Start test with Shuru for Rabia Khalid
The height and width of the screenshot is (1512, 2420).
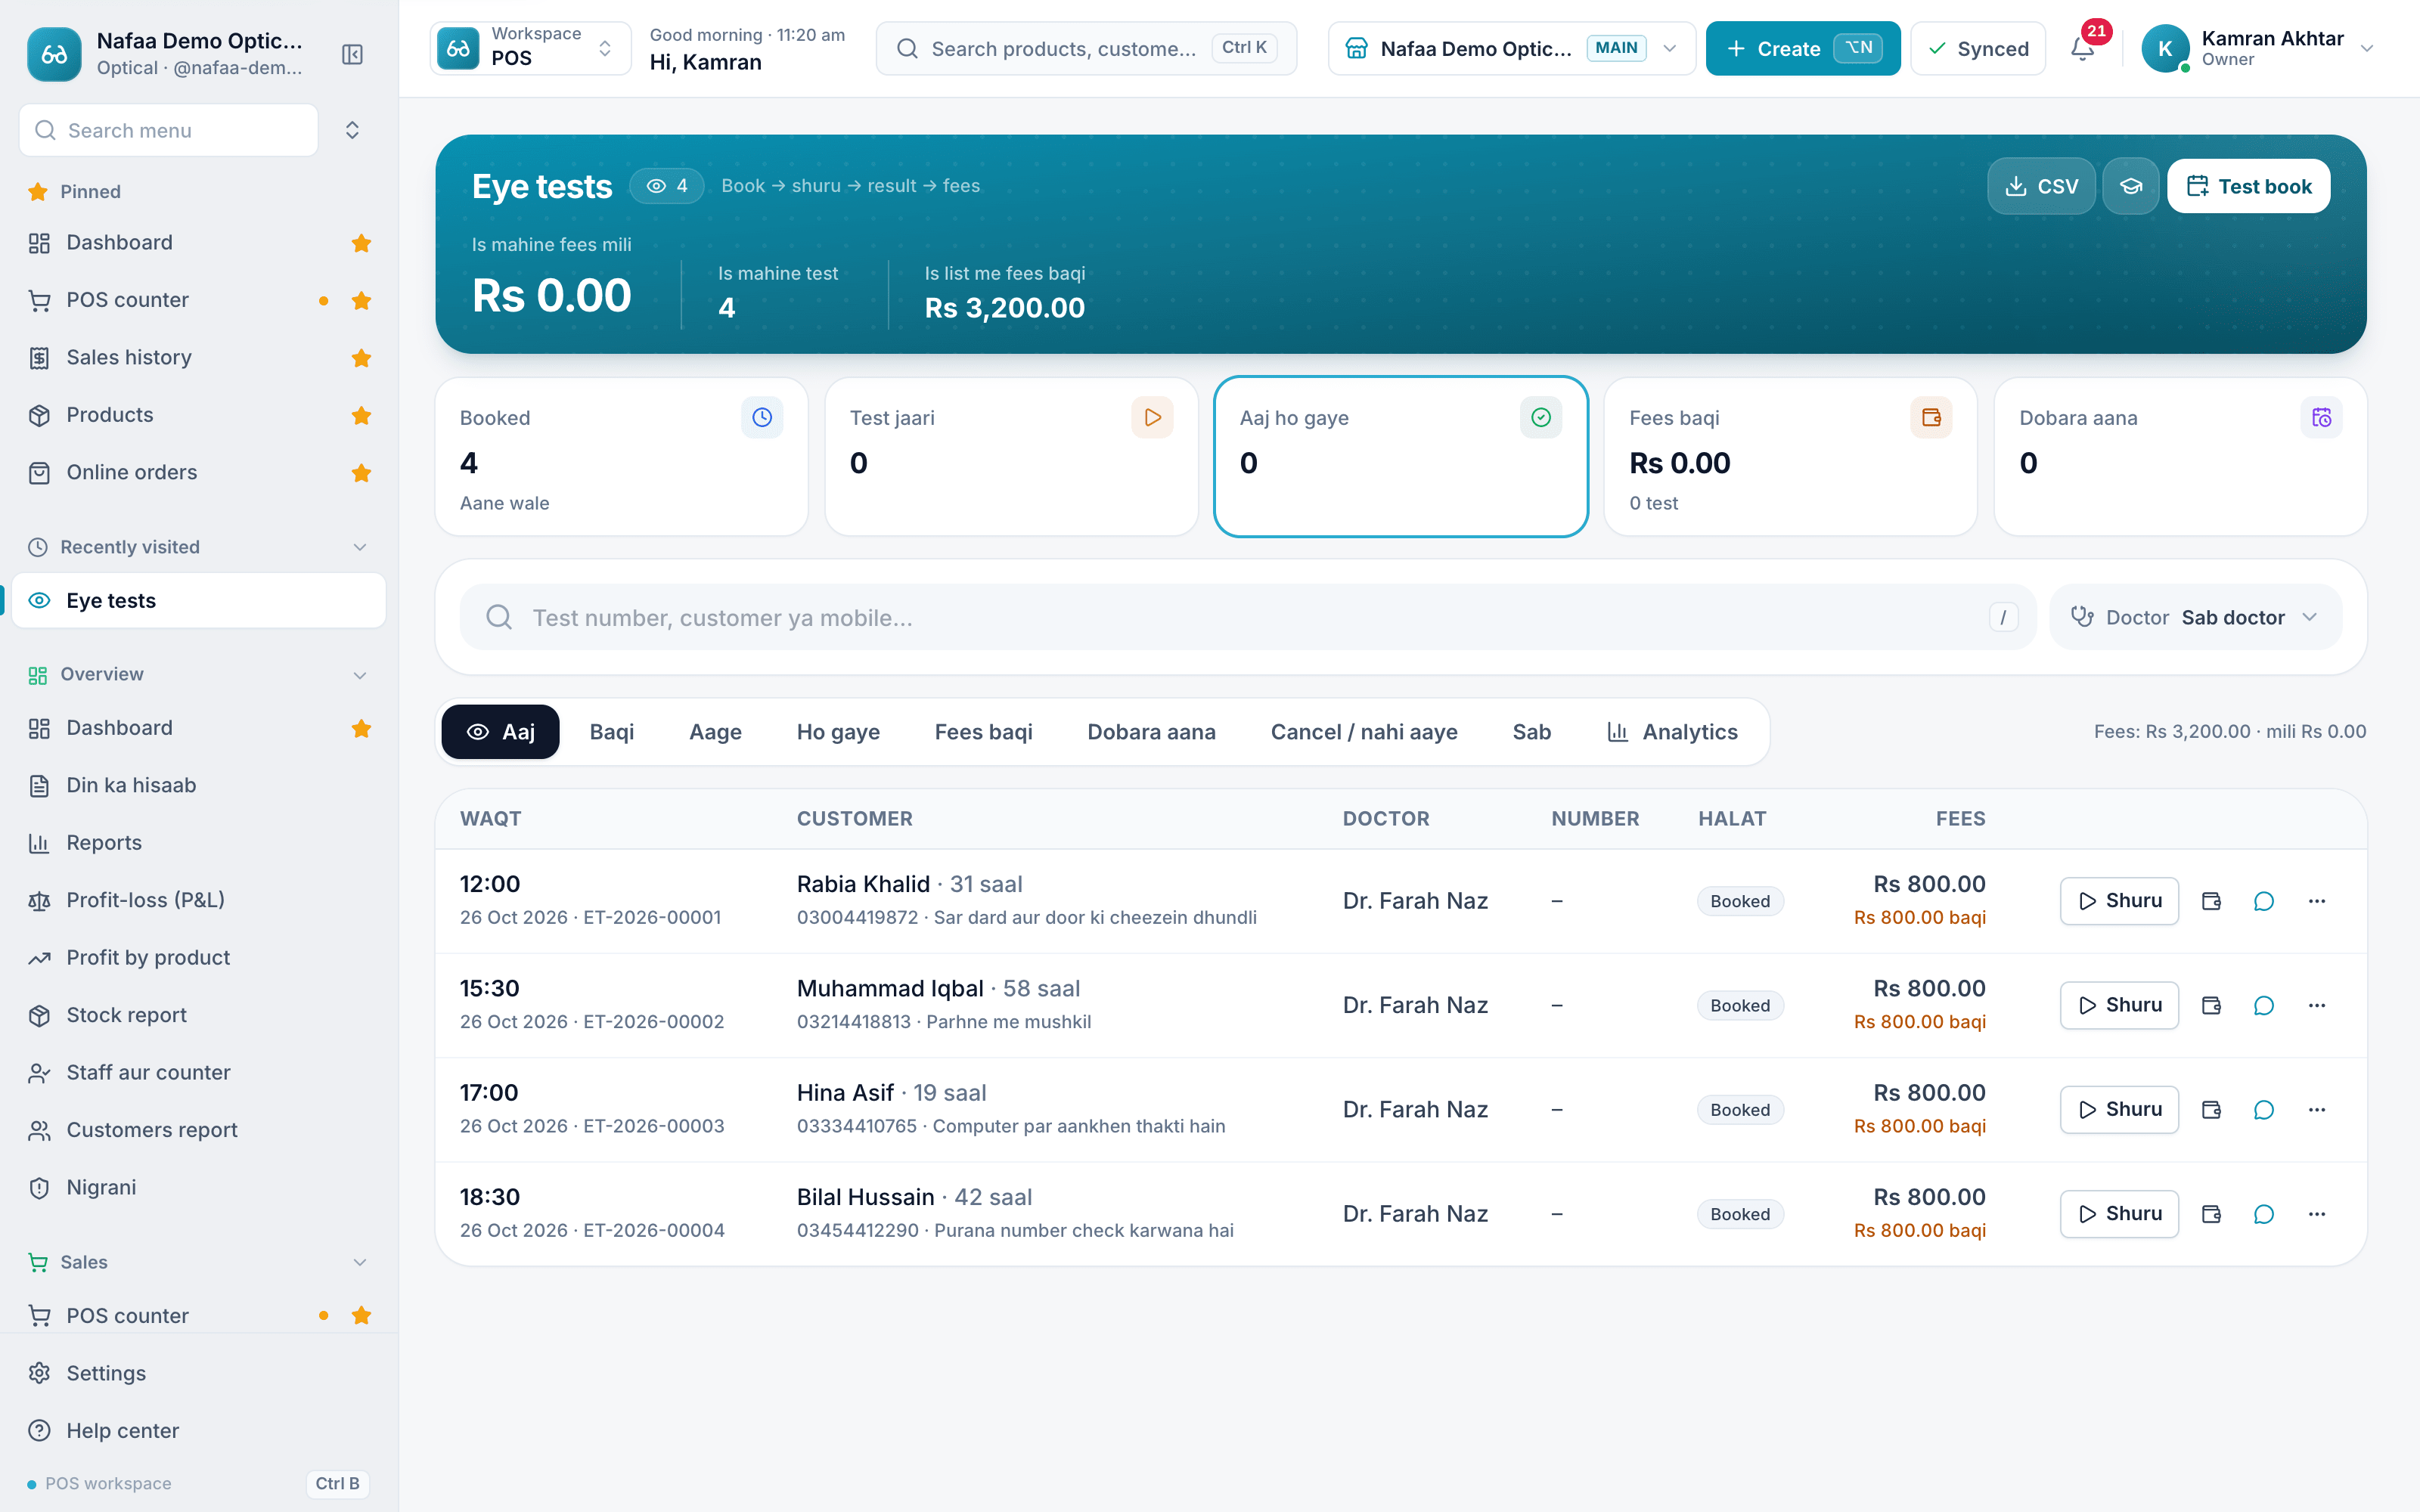coord(2119,901)
